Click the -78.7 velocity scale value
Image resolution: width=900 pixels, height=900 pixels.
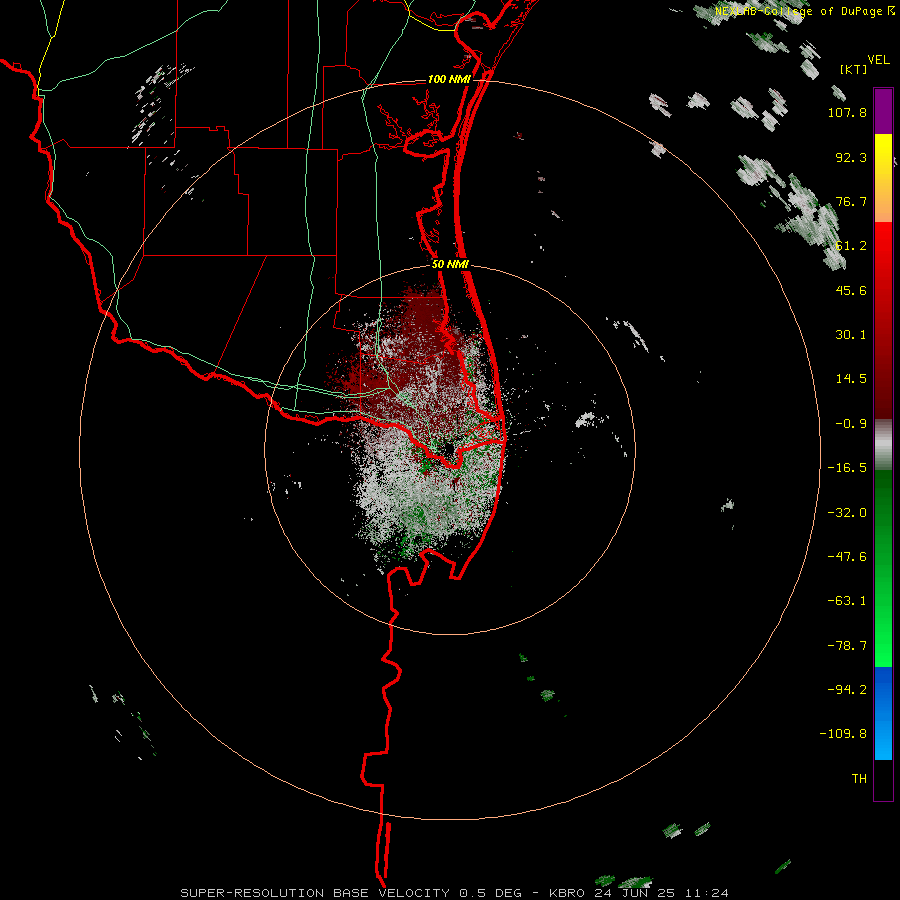coord(847,646)
